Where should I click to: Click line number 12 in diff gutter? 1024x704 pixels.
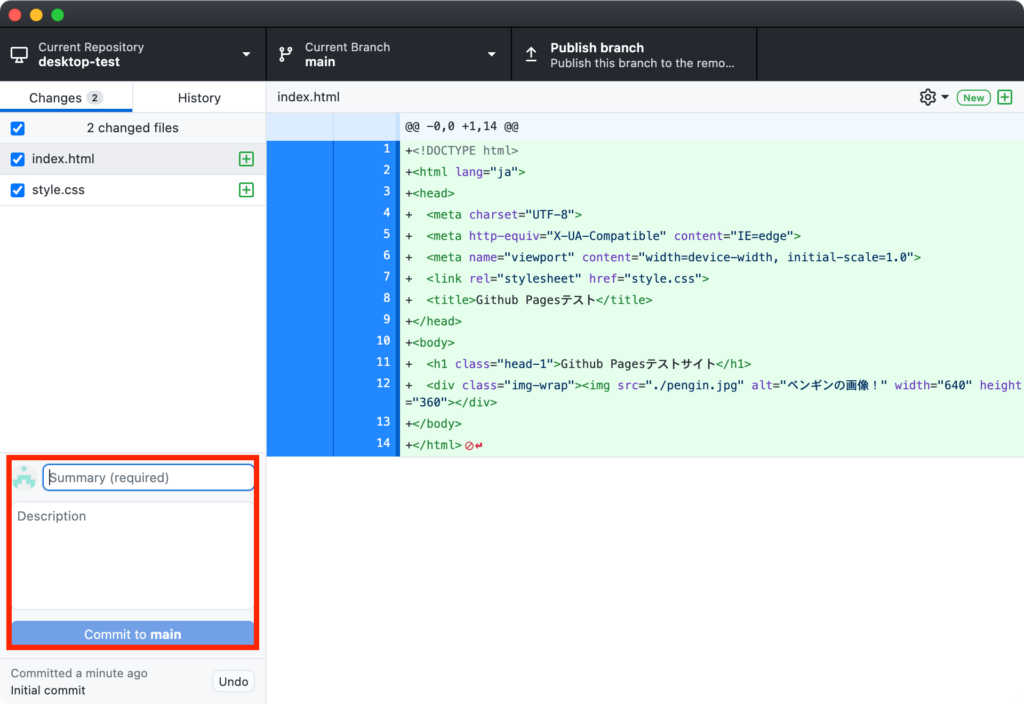click(383, 383)
